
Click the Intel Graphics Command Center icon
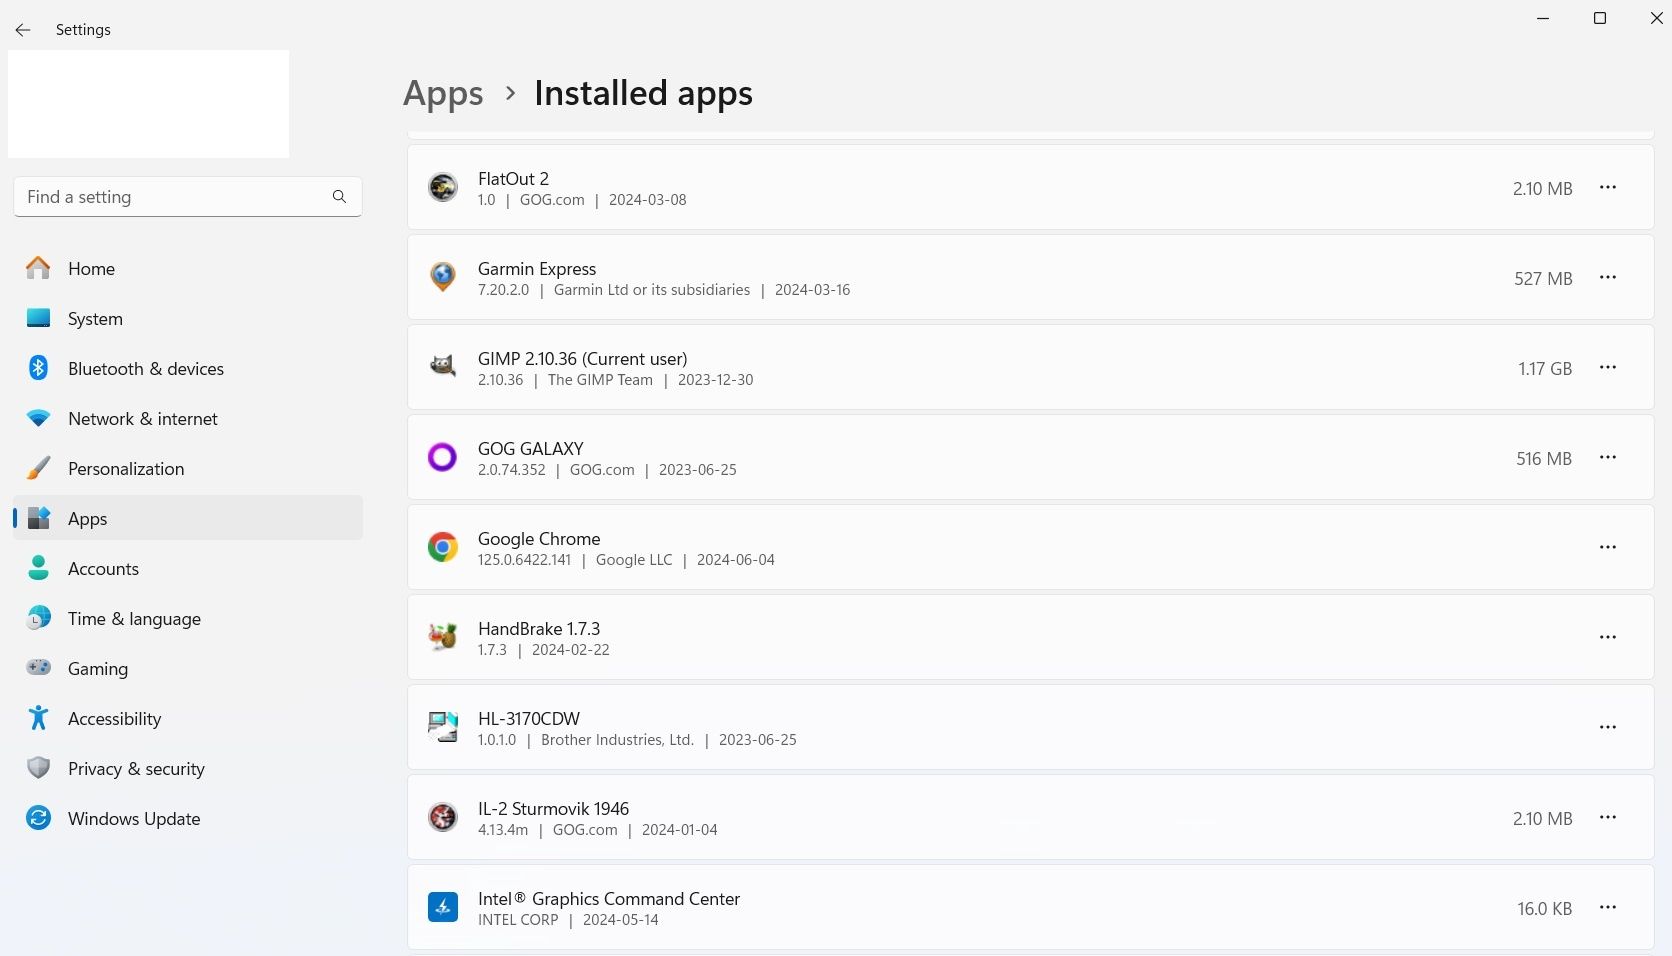pyautogui.click(x=443, y=907)
